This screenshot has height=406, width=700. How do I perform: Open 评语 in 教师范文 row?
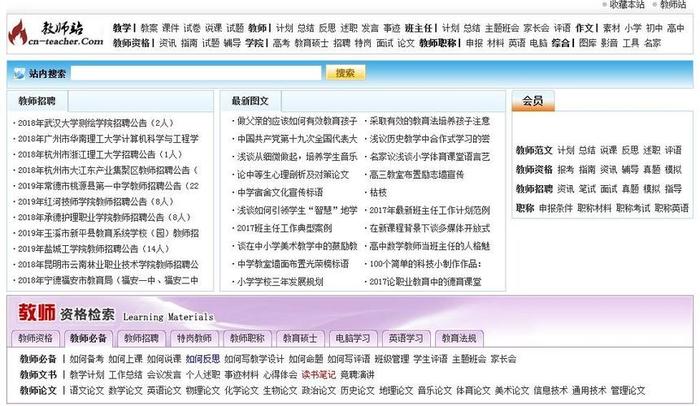[673, 150]
